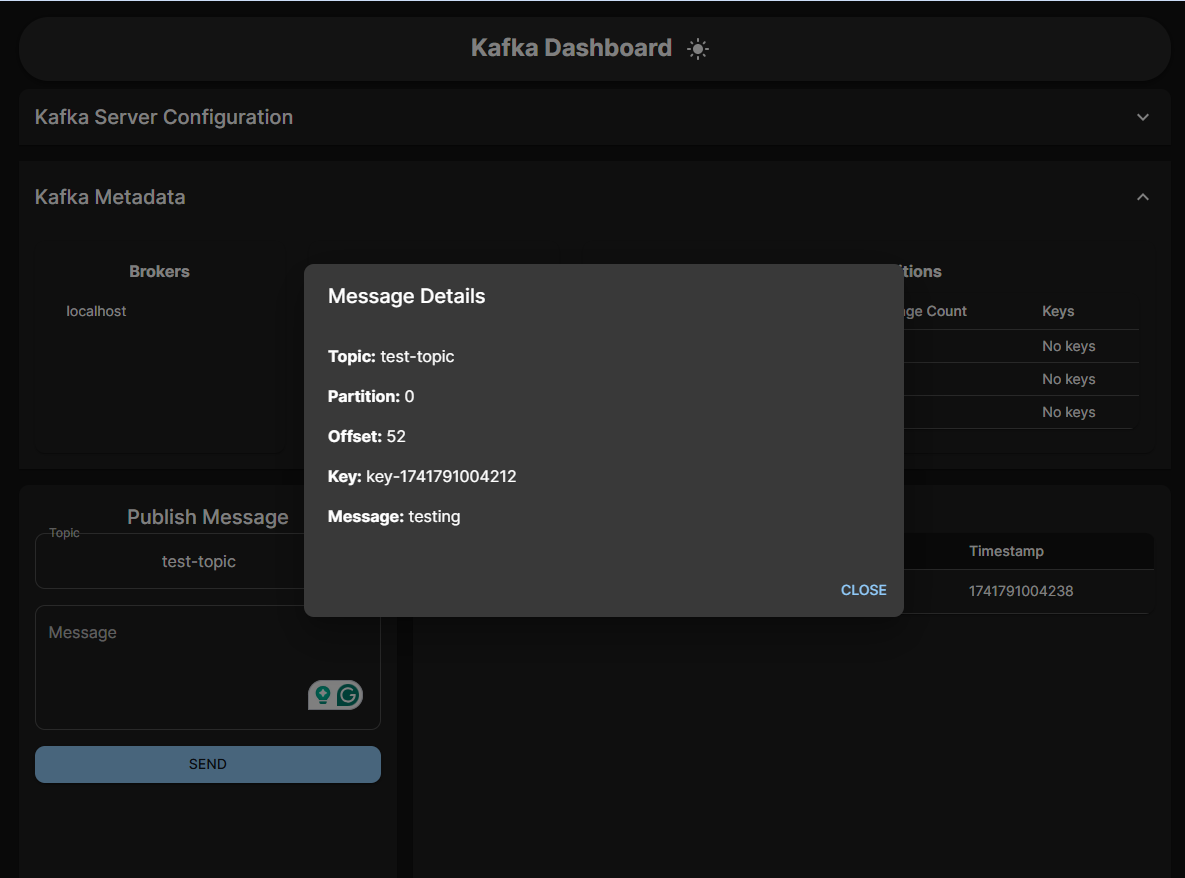This screenshot has width=1185, height=878.
Task: Click the Offset: 52 line in dialog
Action: [367, 436]
